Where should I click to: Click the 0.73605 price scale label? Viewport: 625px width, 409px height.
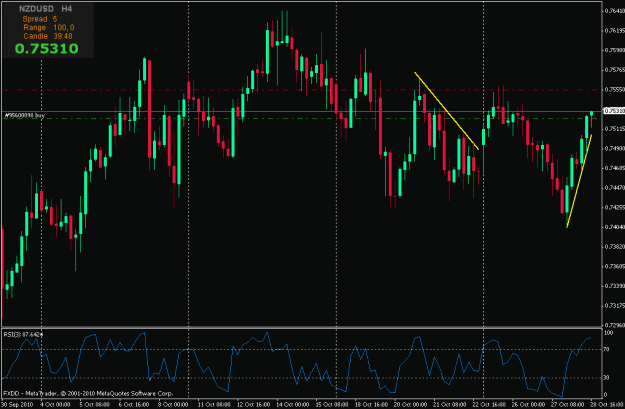(x=614, y=266)
